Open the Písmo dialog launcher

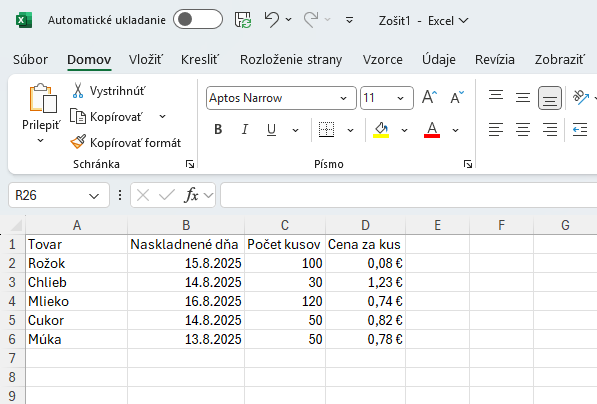pos(468,164)
